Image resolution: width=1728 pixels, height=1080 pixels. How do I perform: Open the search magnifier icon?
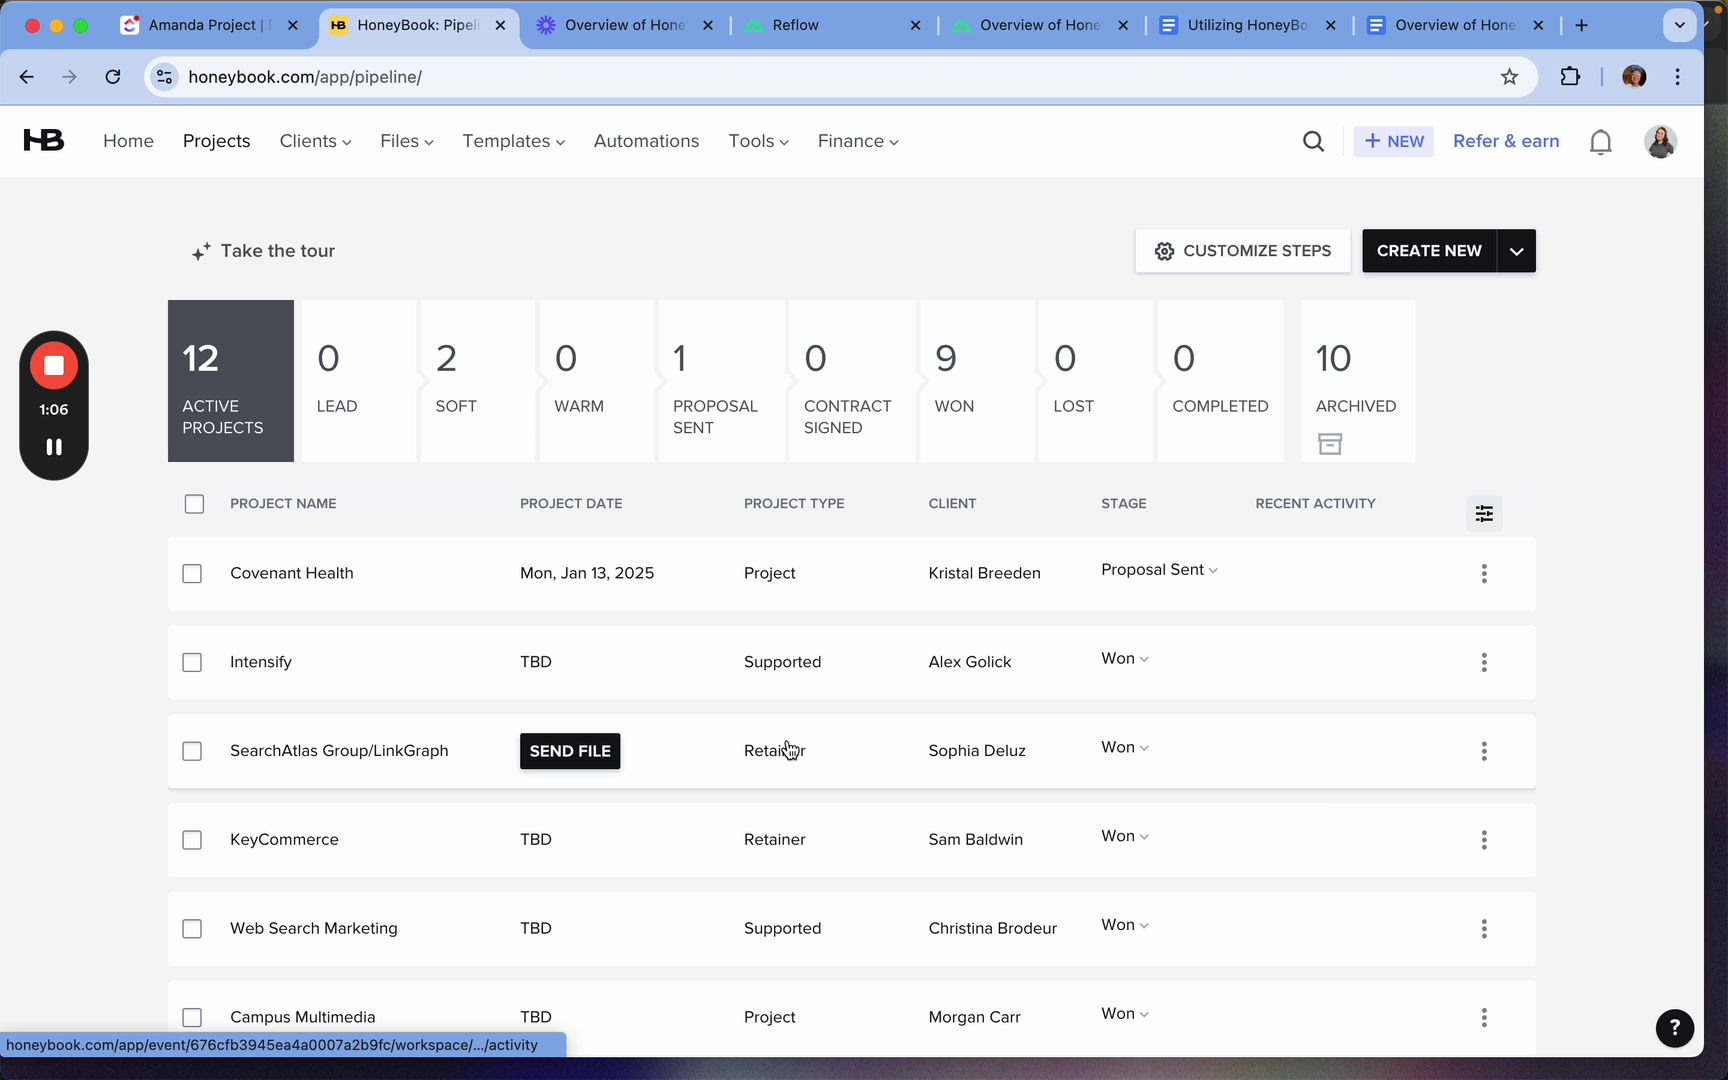(x=1313, y=142)
